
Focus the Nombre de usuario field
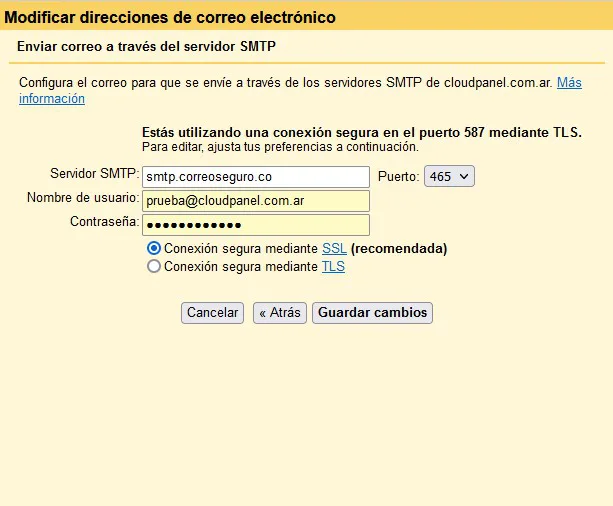tap(256, 201)
